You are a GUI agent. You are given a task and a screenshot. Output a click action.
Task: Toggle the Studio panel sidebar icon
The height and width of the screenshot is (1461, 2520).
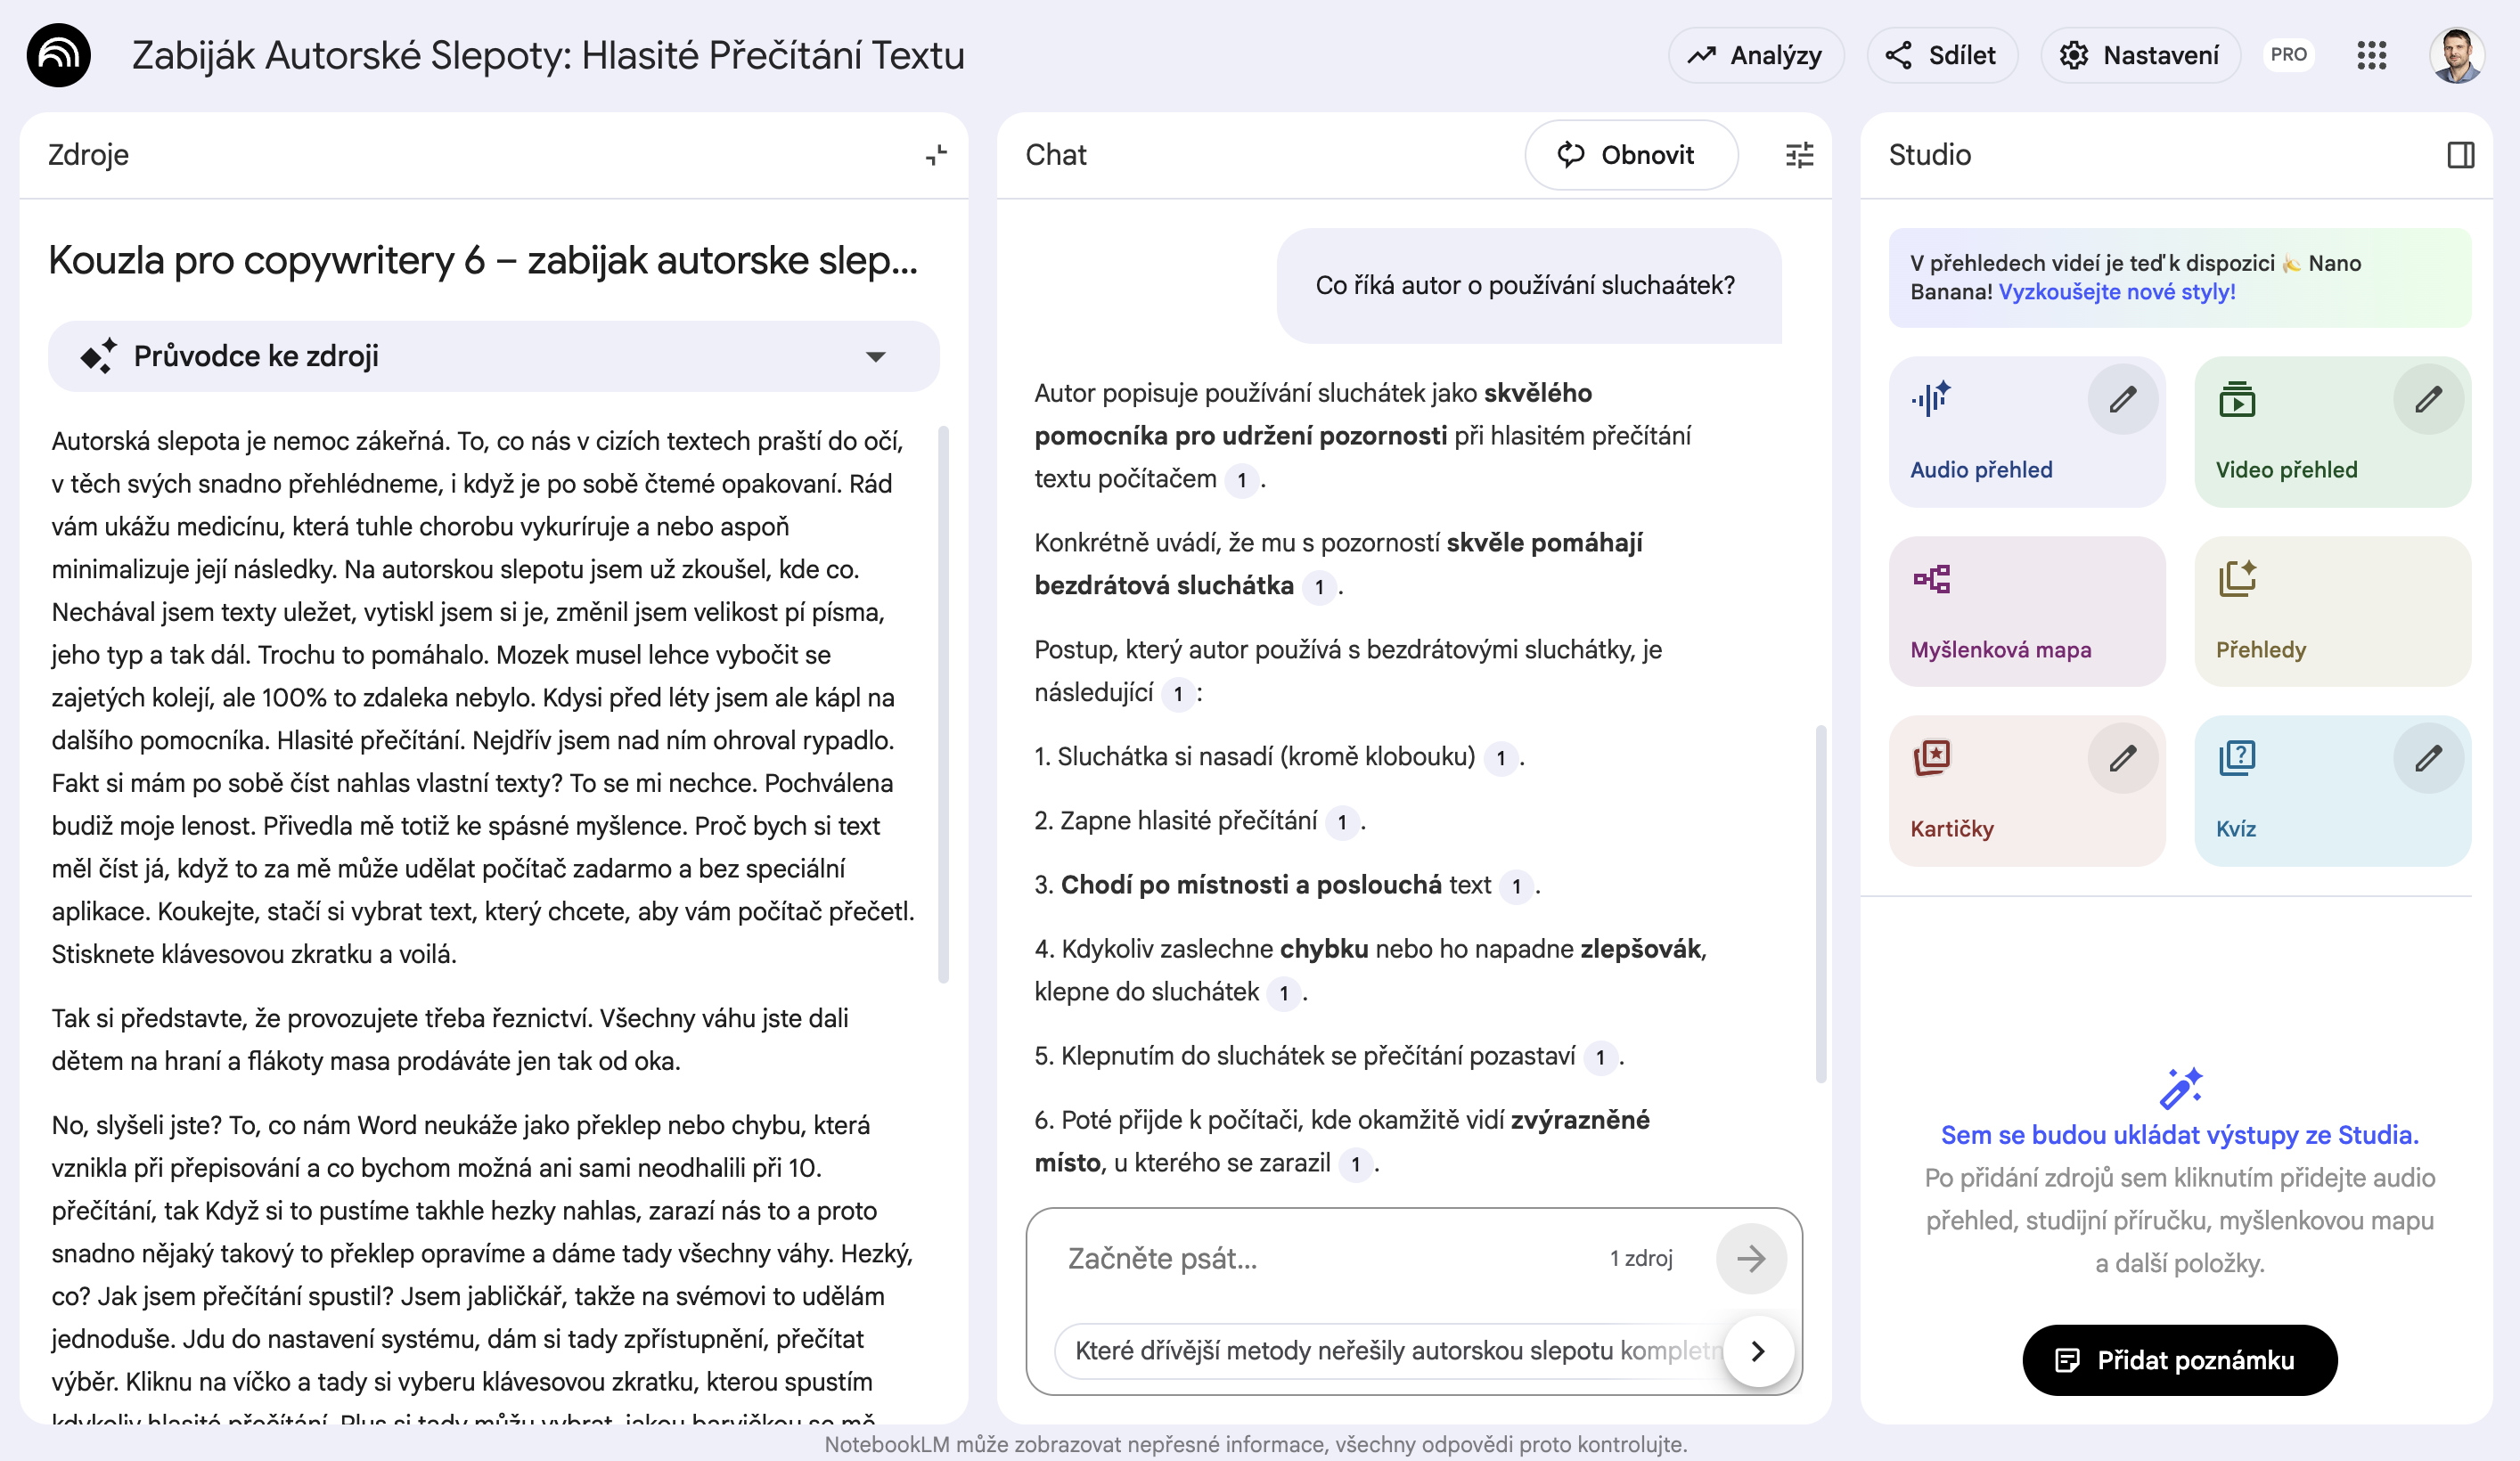click(x=2460, y=155)
